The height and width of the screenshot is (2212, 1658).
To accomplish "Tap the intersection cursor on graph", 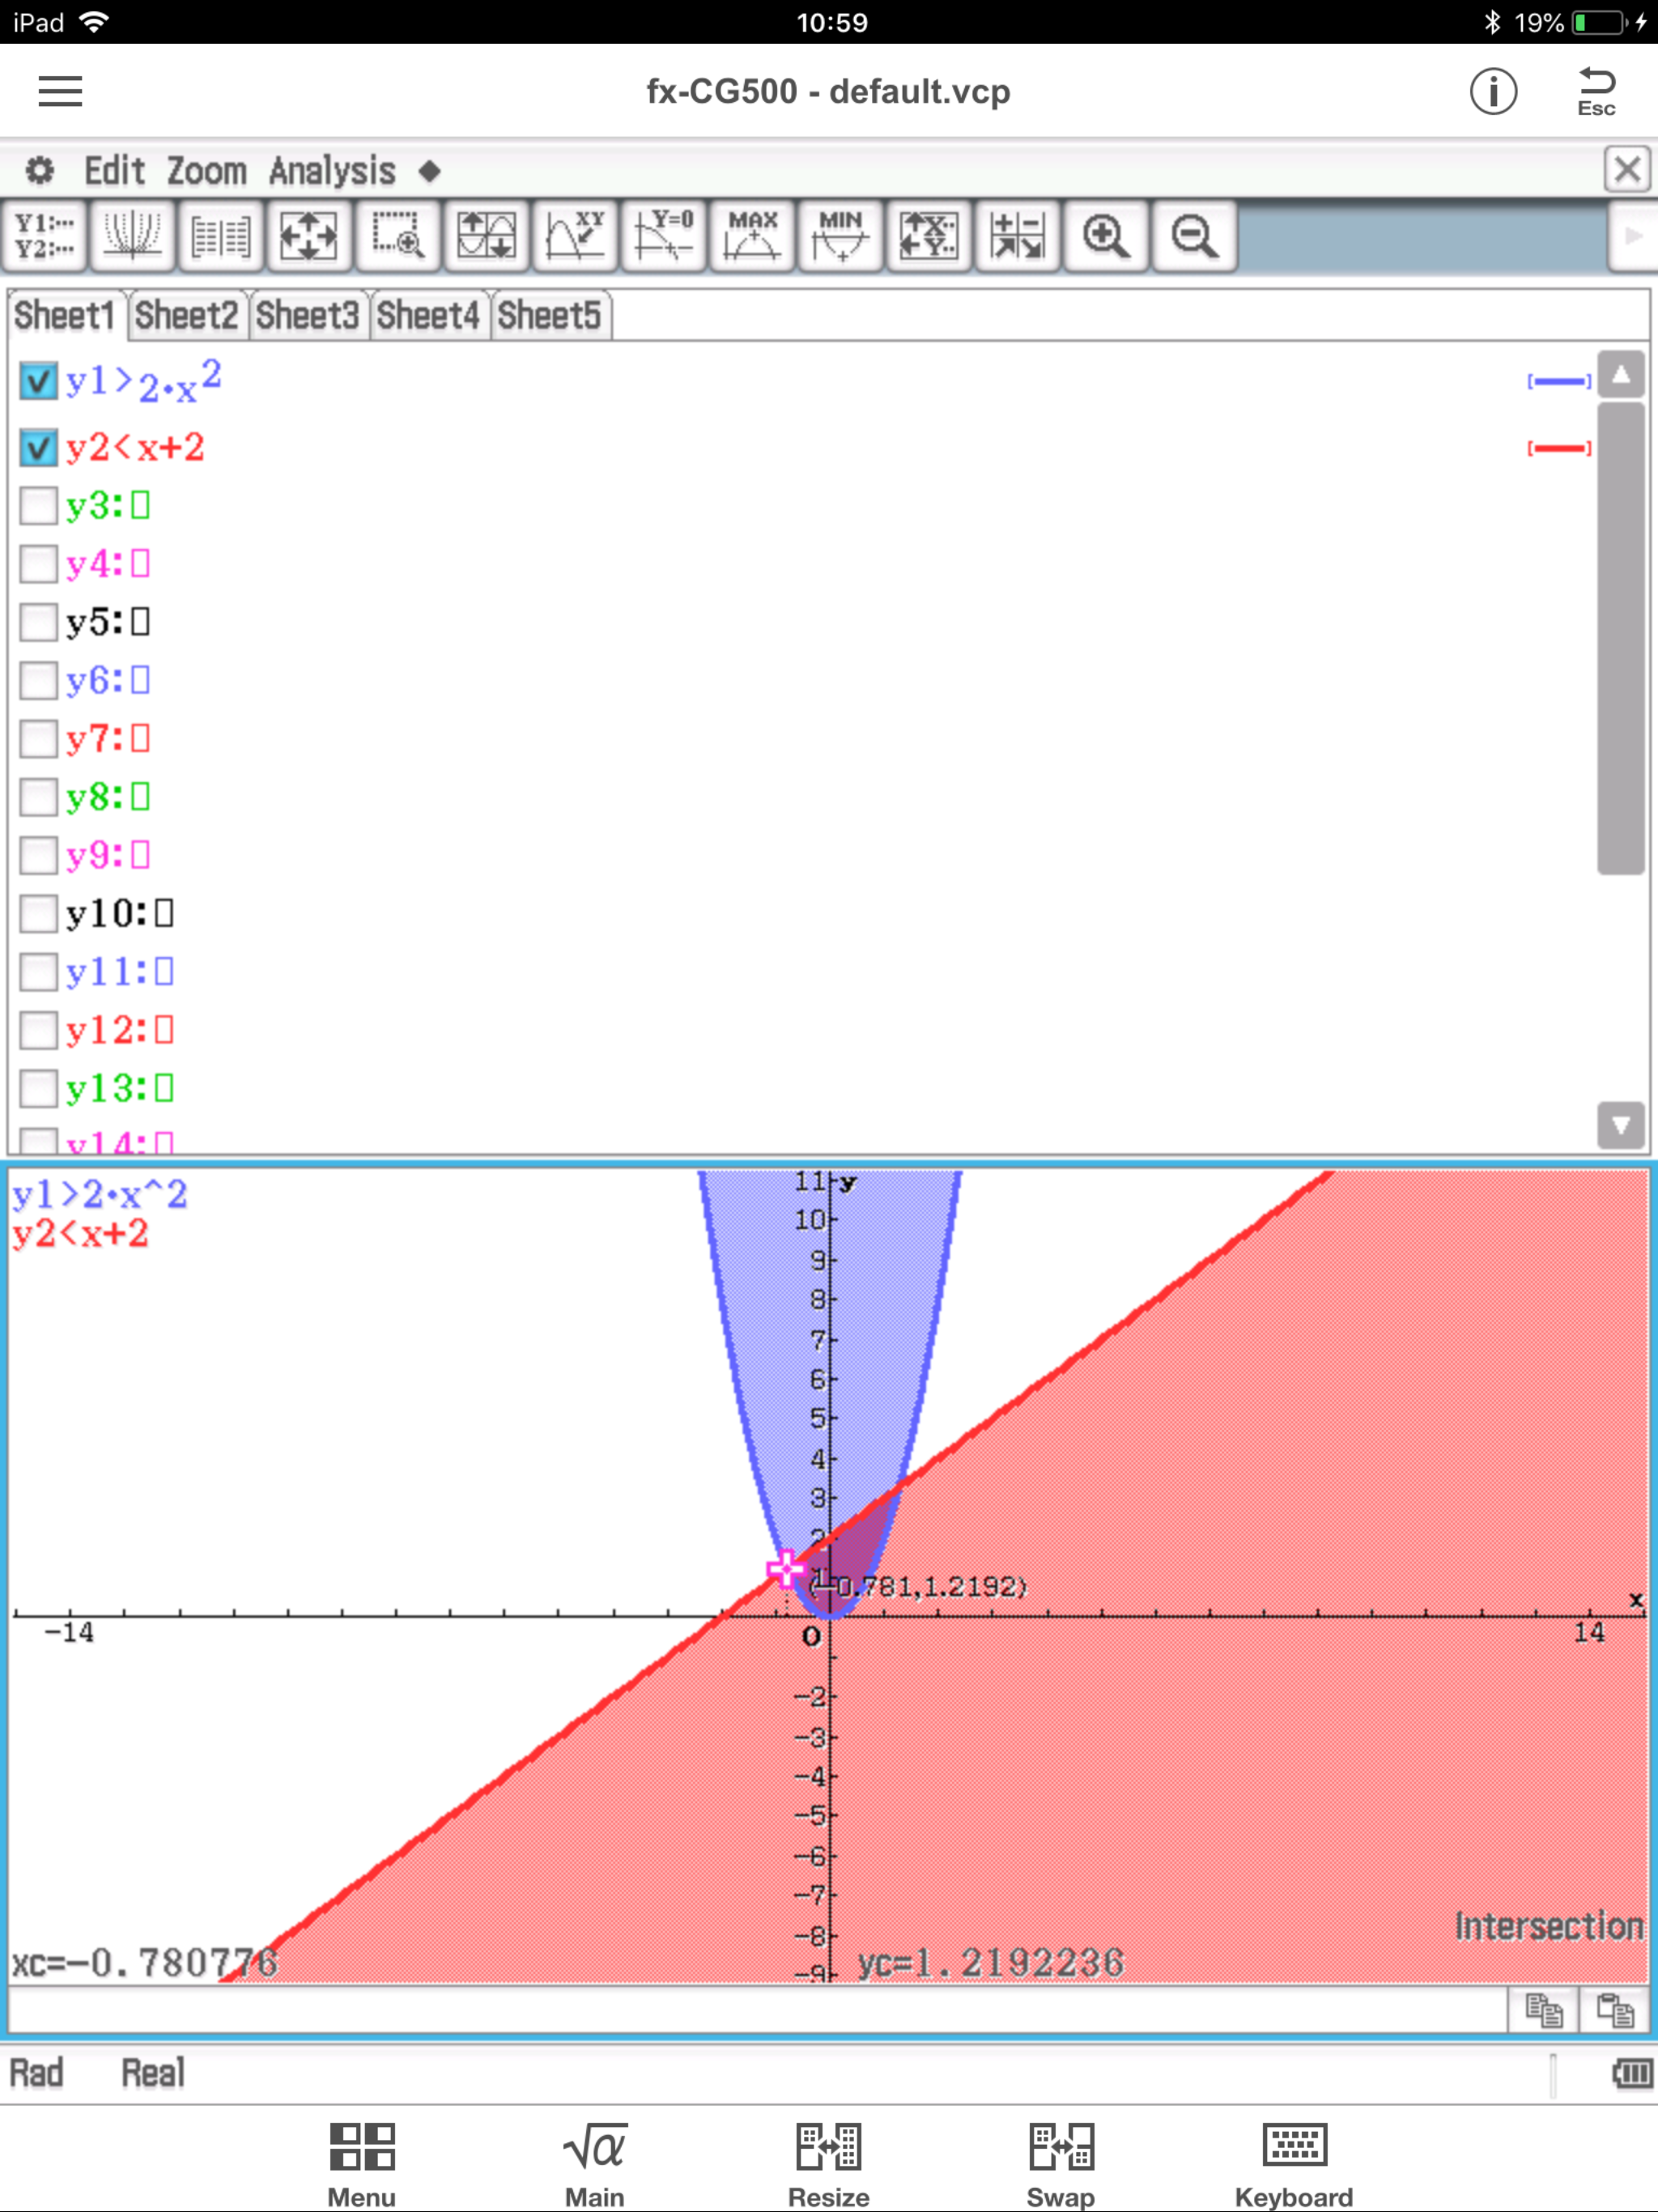I will 786,1569.
